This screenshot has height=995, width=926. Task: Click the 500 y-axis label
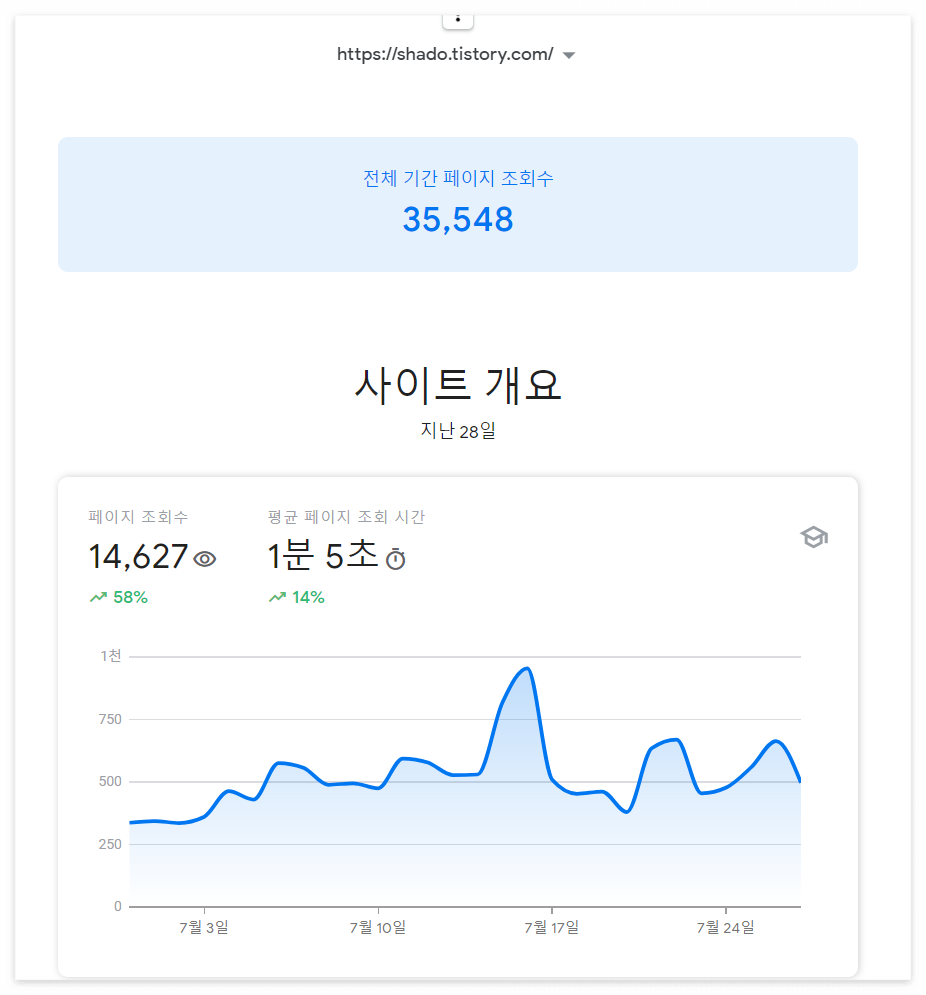110,781
